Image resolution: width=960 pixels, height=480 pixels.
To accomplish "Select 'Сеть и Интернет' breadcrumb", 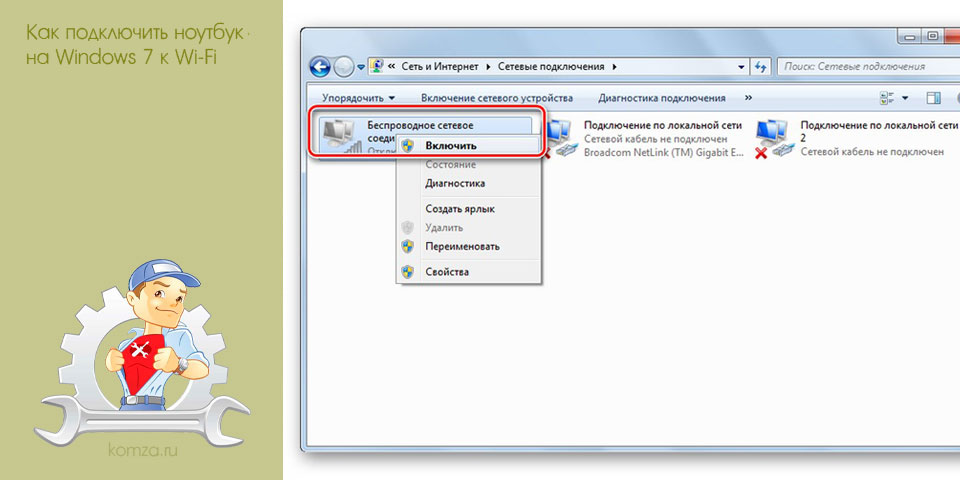I will pos(439,66).
